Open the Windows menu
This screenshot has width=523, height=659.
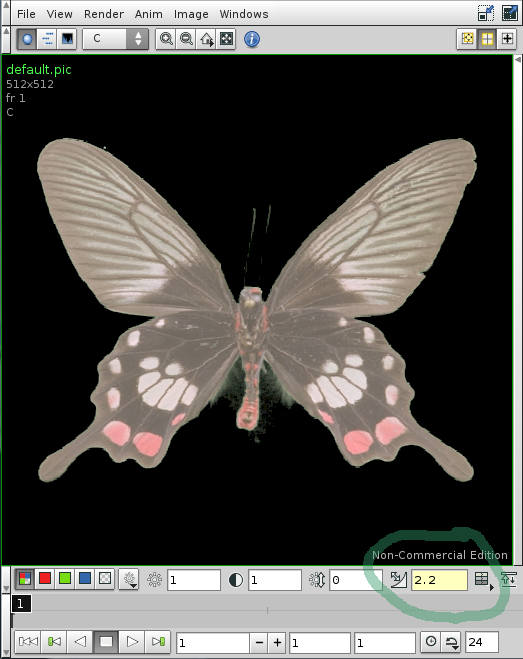tap(244, 14)
